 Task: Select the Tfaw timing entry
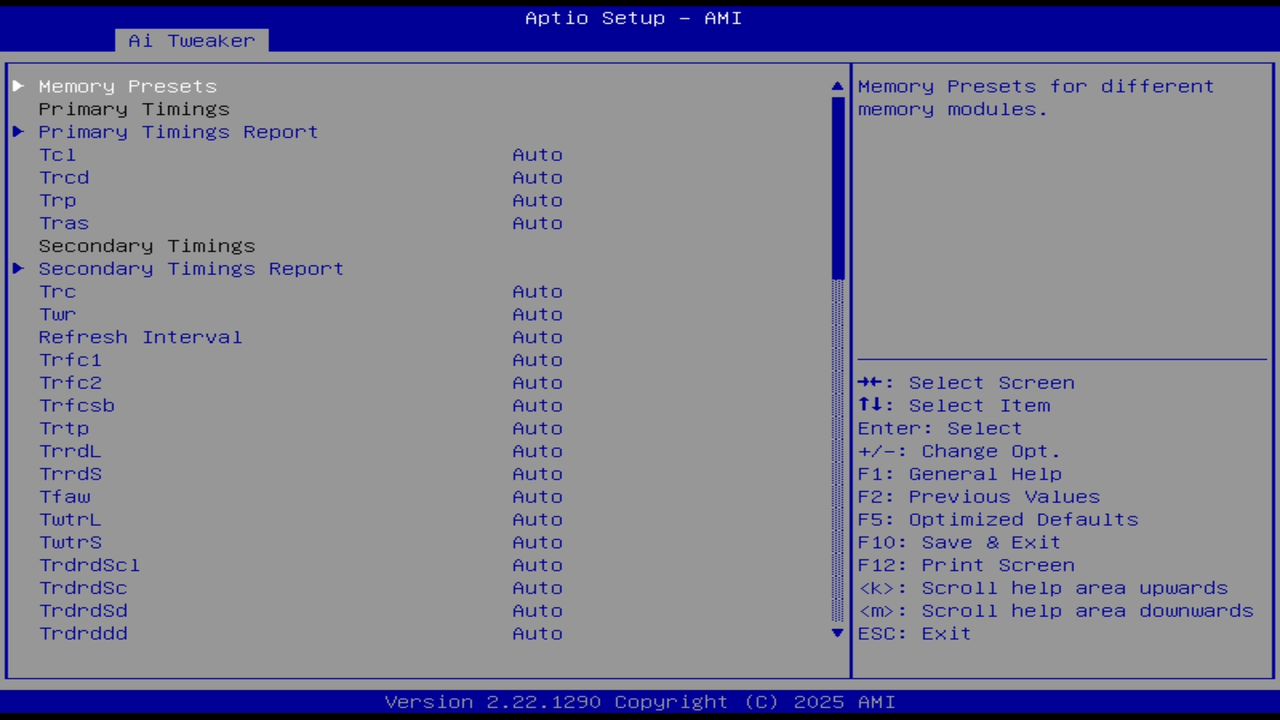tap(64, 496)
